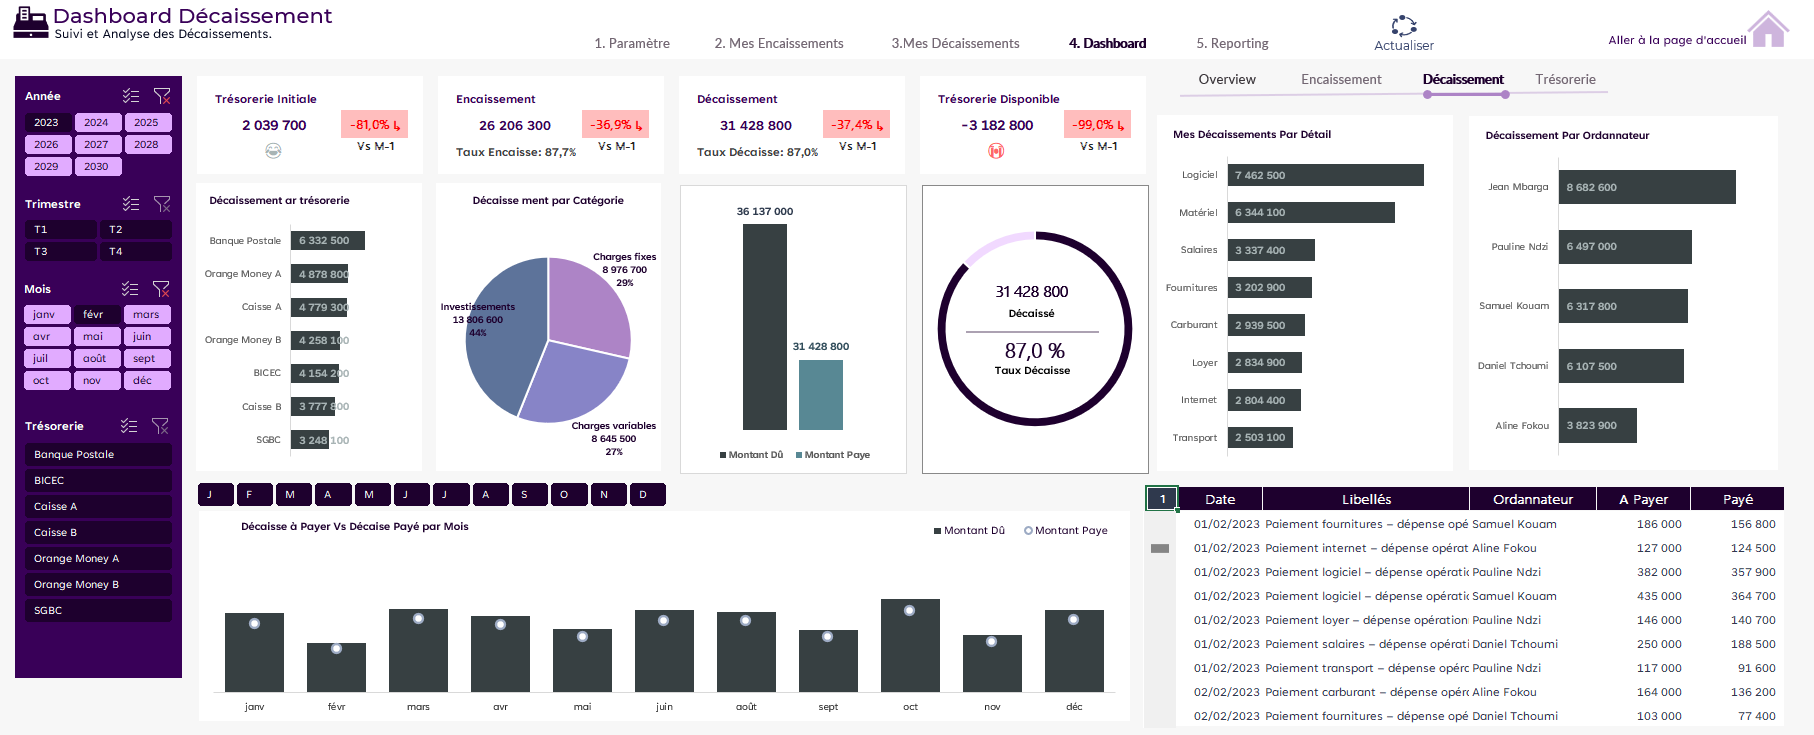
Task: Toggle multi-select in the Mois slicer
Action: pos(130,289)
